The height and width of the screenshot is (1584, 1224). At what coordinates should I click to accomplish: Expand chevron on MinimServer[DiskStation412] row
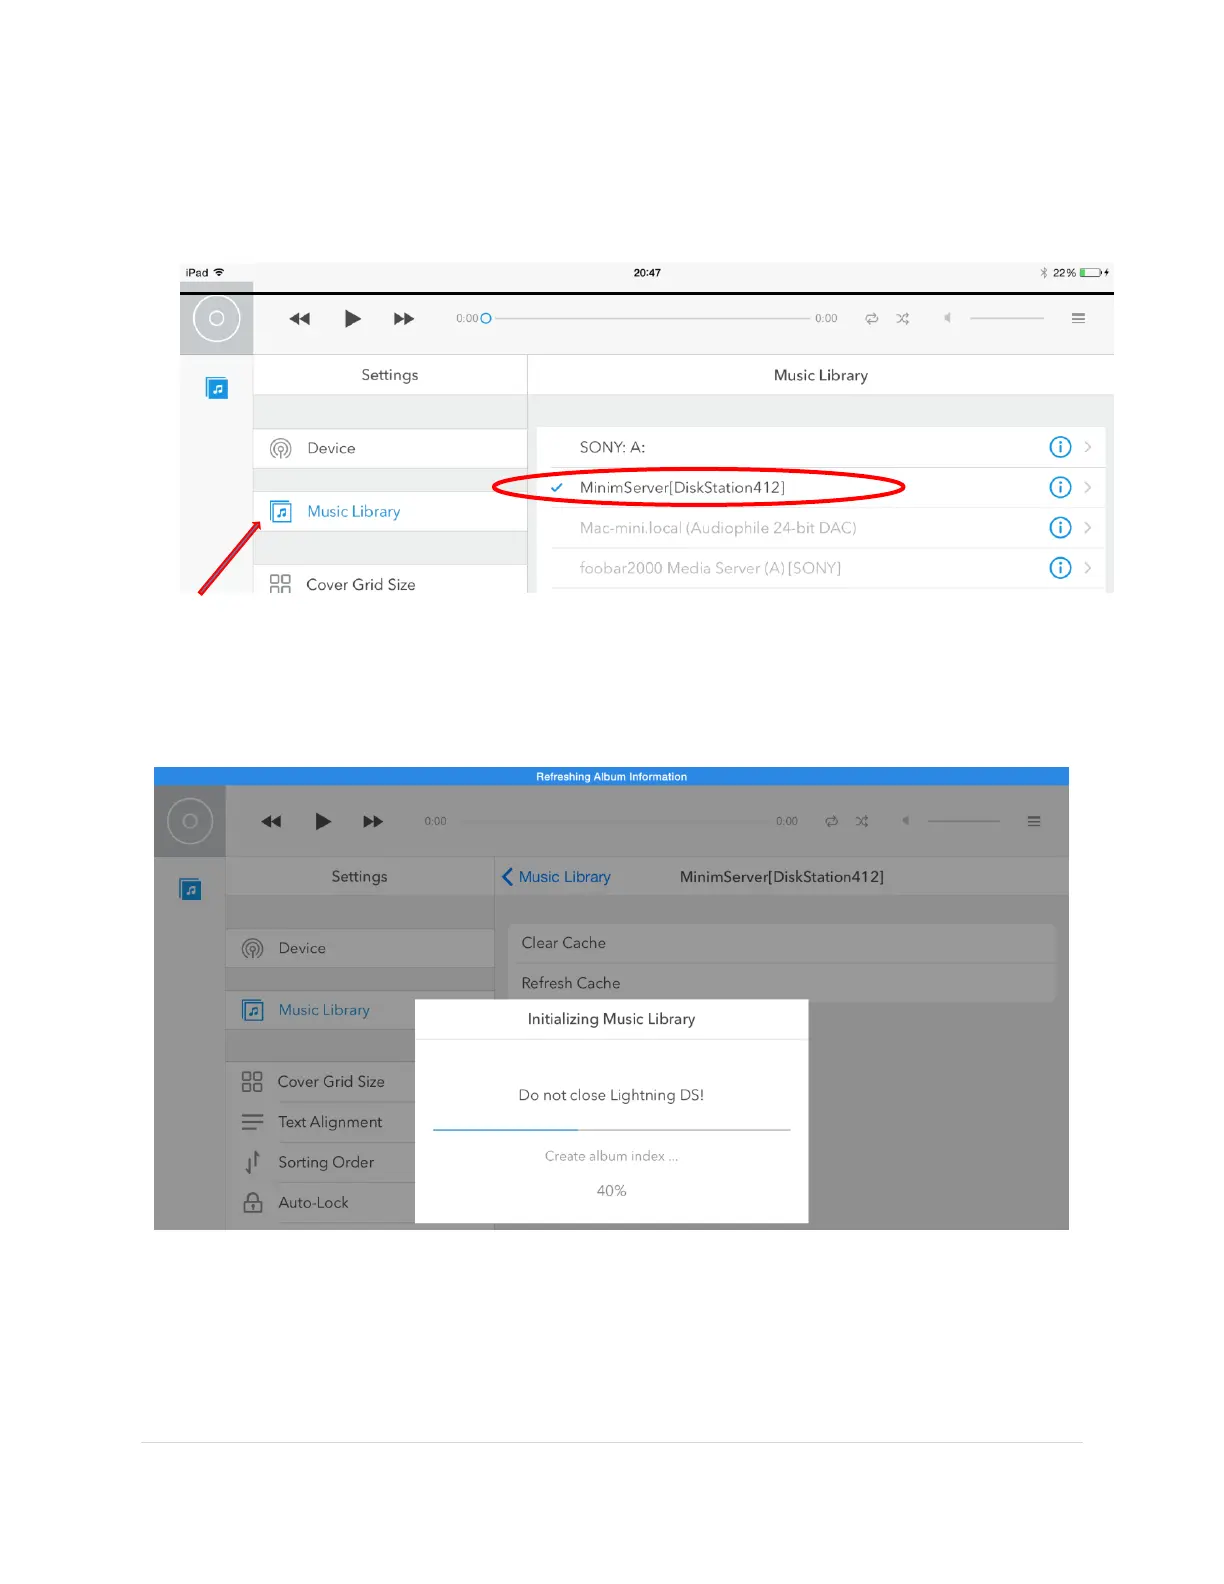pyautogui.click(x=1088, y=487)
